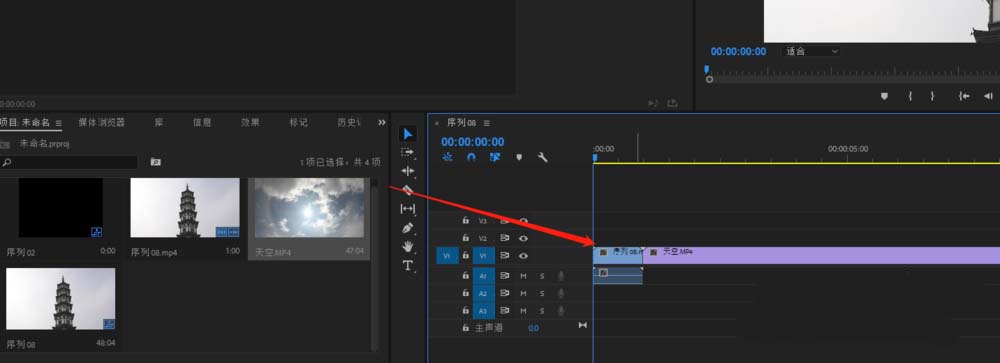1000x363 pixels.
Task: Toggle linked selection in timeline
Action: (495, 157)
